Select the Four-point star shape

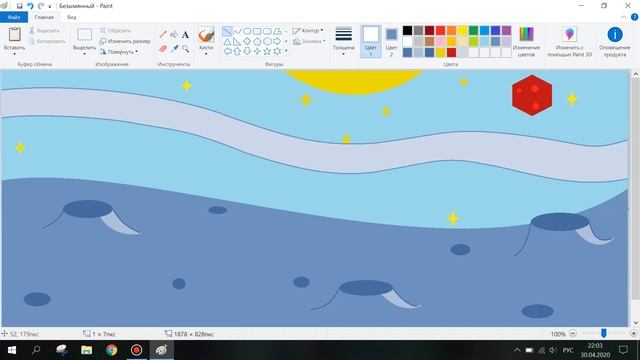257,51
